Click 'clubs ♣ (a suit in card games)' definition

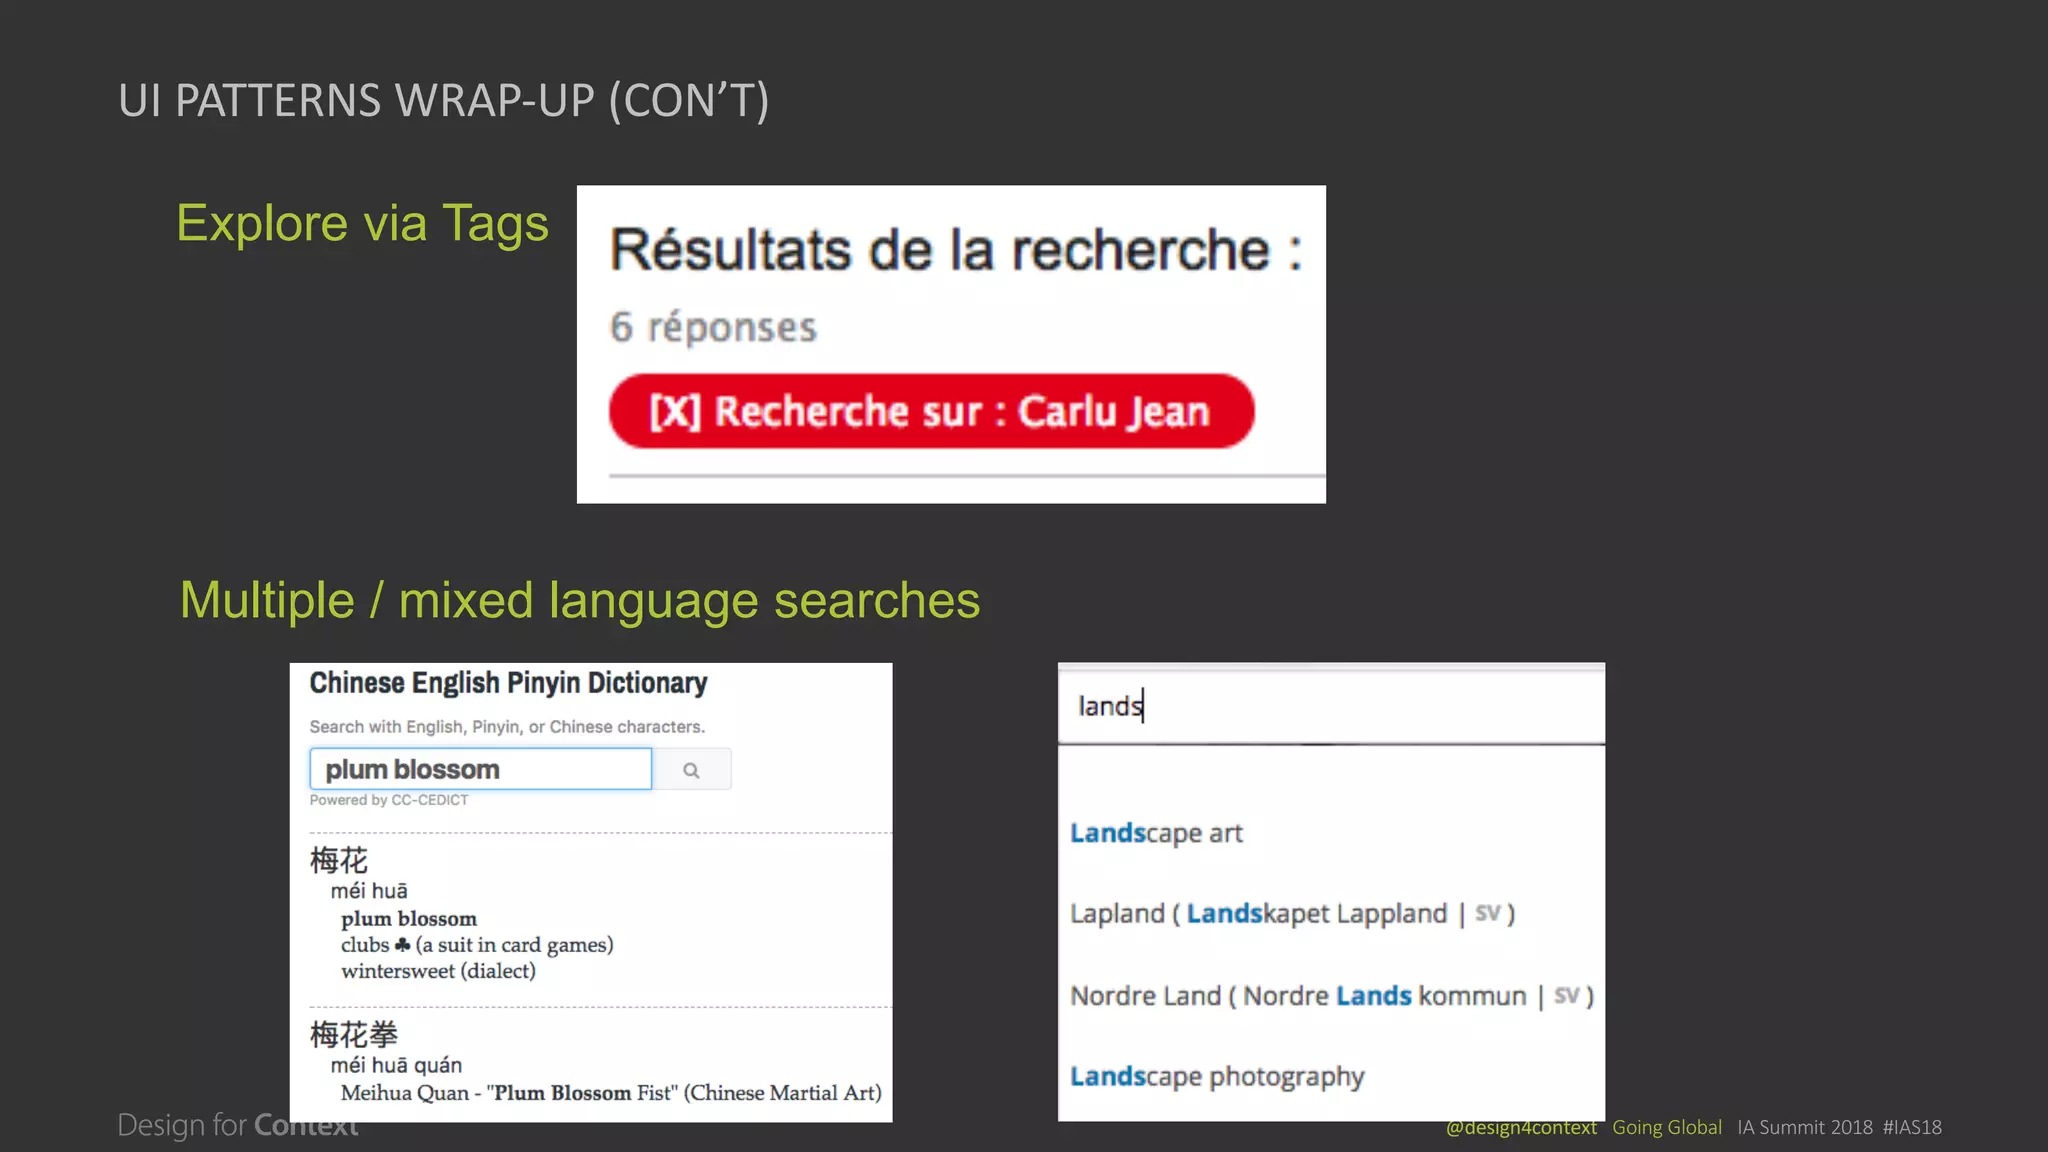point(477,945)
